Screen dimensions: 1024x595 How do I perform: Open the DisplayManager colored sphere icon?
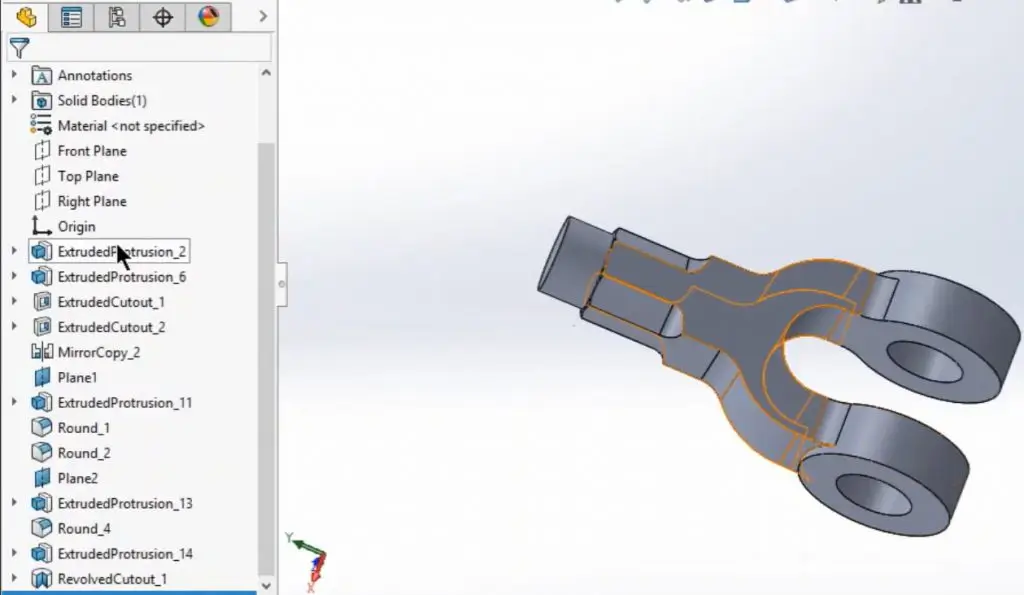click(x=208, y=17)
